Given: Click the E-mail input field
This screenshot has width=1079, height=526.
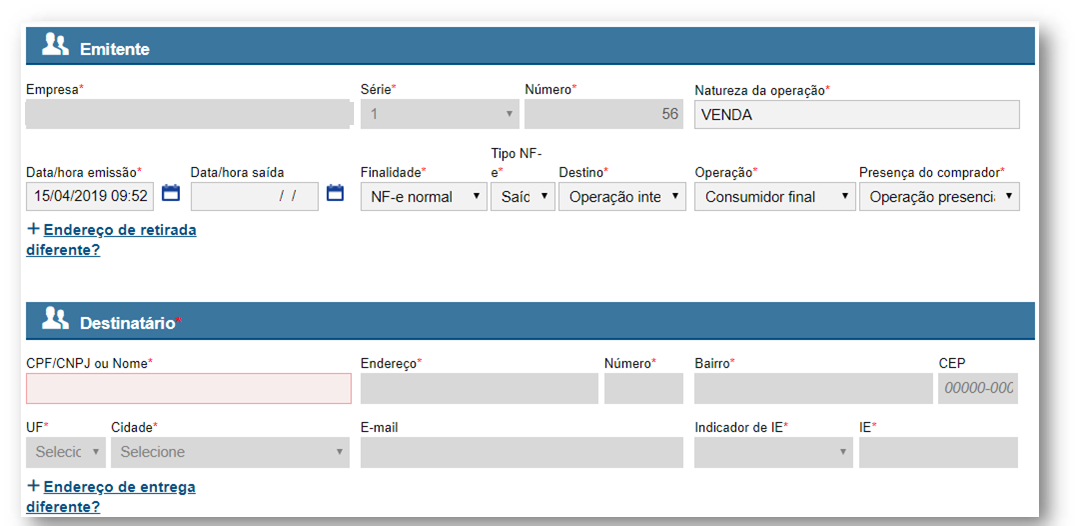Looking at the screenshot, I should [x=521, y=452].
